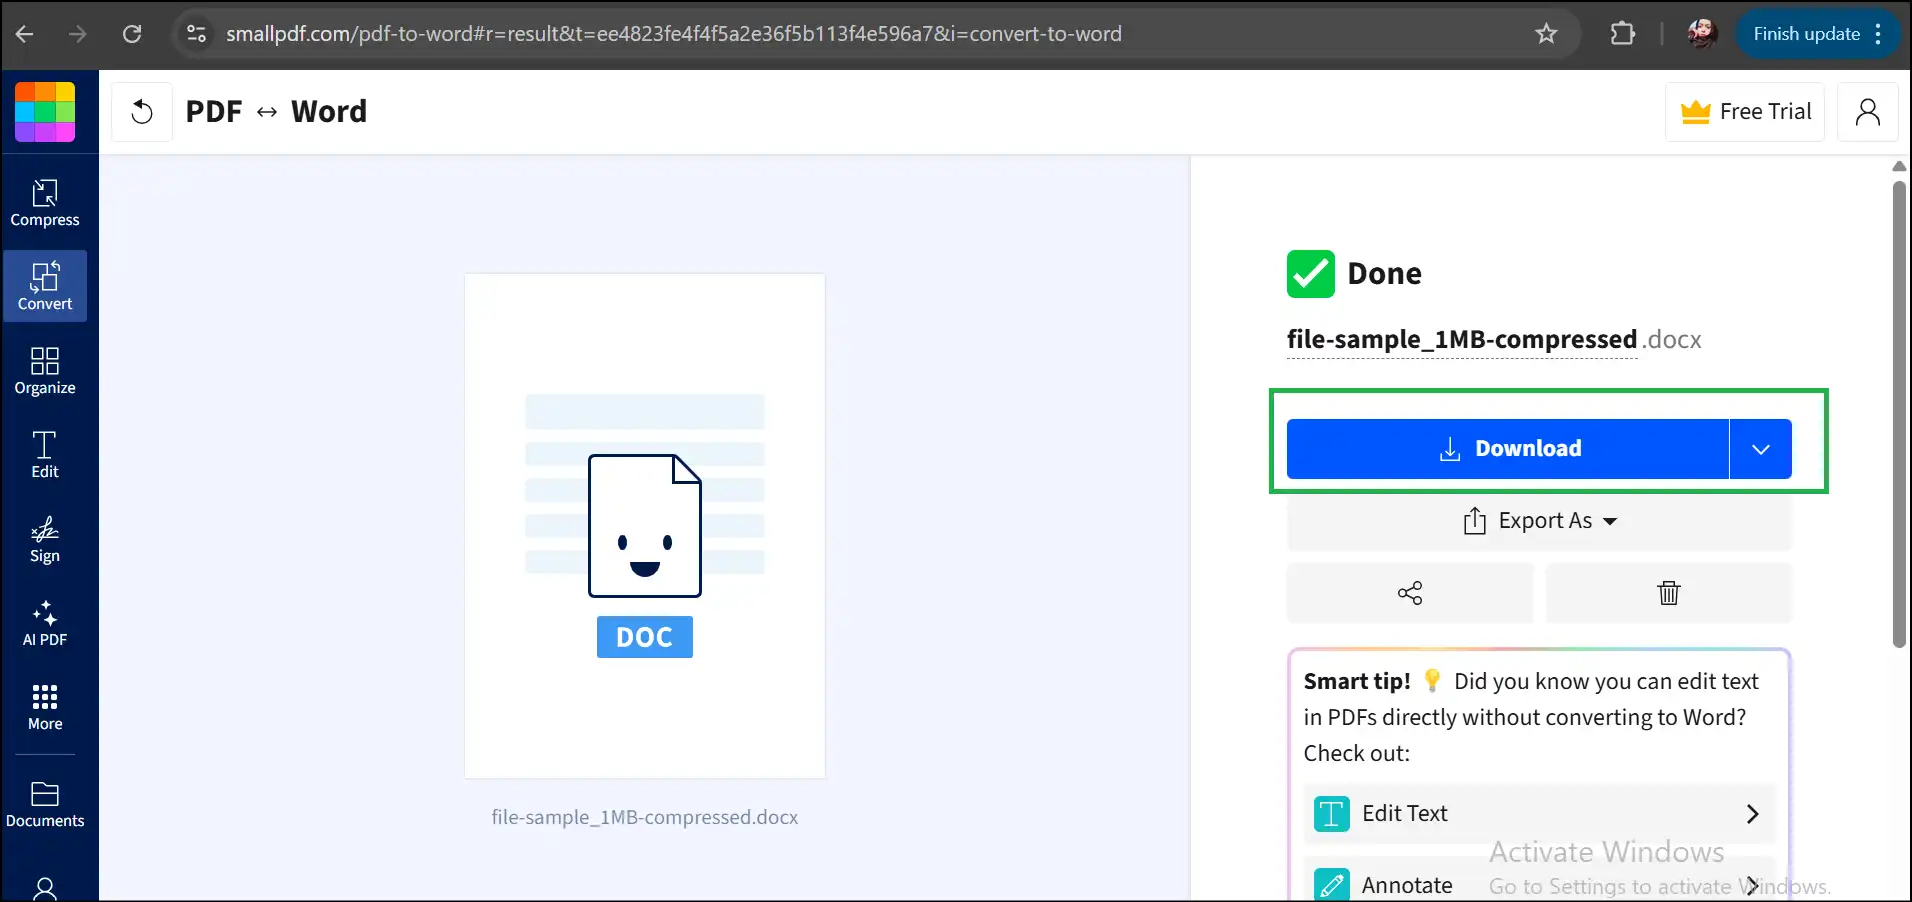Click the Free Trial button
1912x902 pixels.
tap(1745, 112)
